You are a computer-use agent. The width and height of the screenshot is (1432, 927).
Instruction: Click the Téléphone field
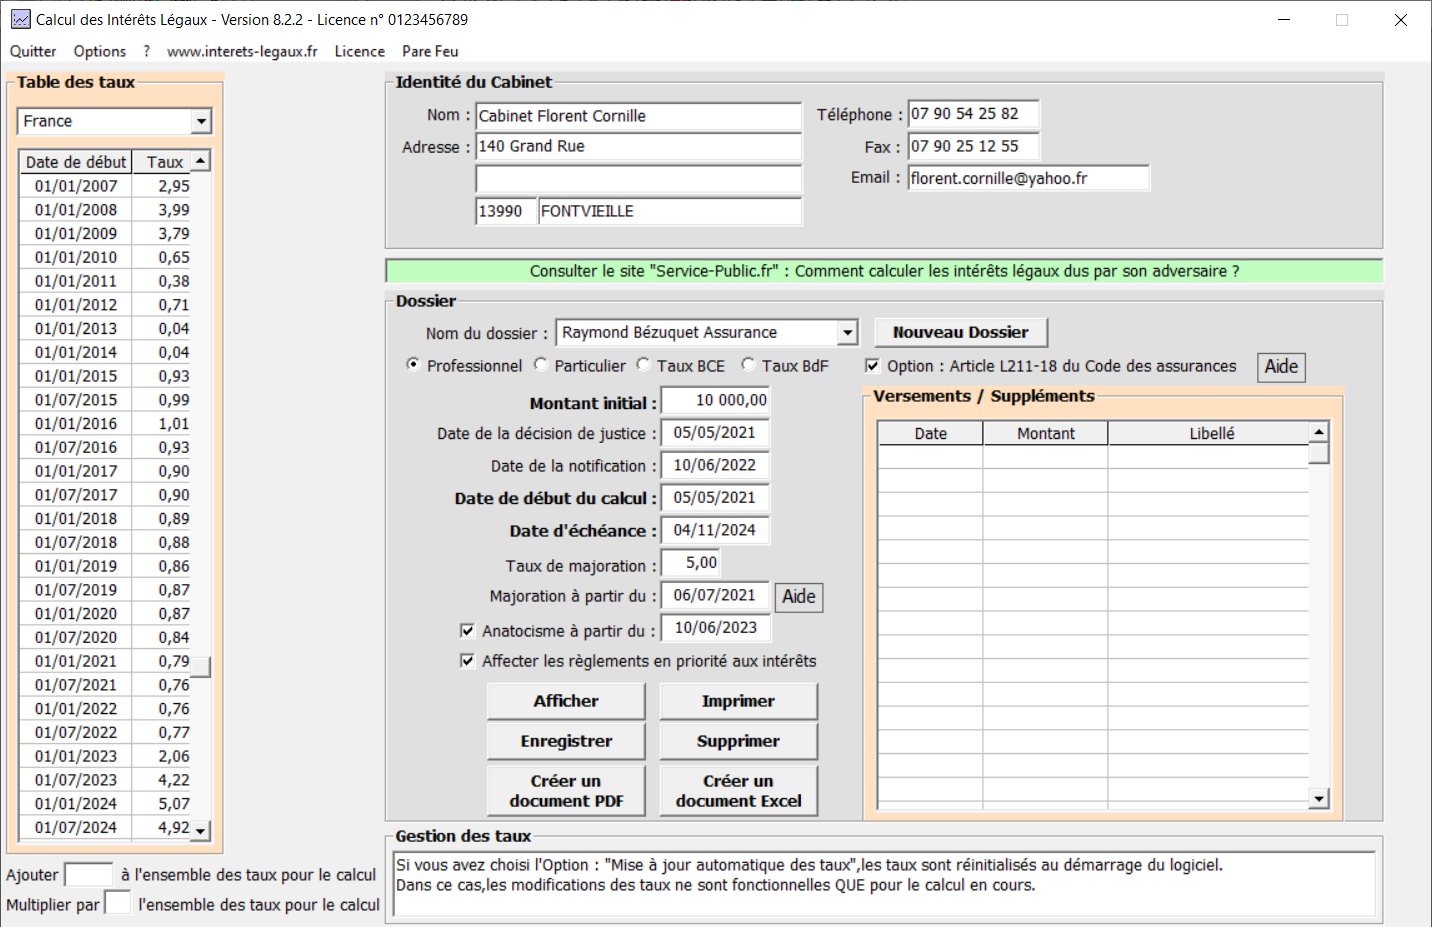[973, 114]
